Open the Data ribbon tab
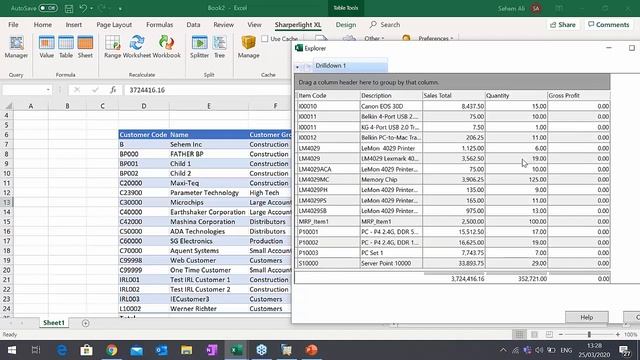The image size is (640, 360). coord(193,24)
